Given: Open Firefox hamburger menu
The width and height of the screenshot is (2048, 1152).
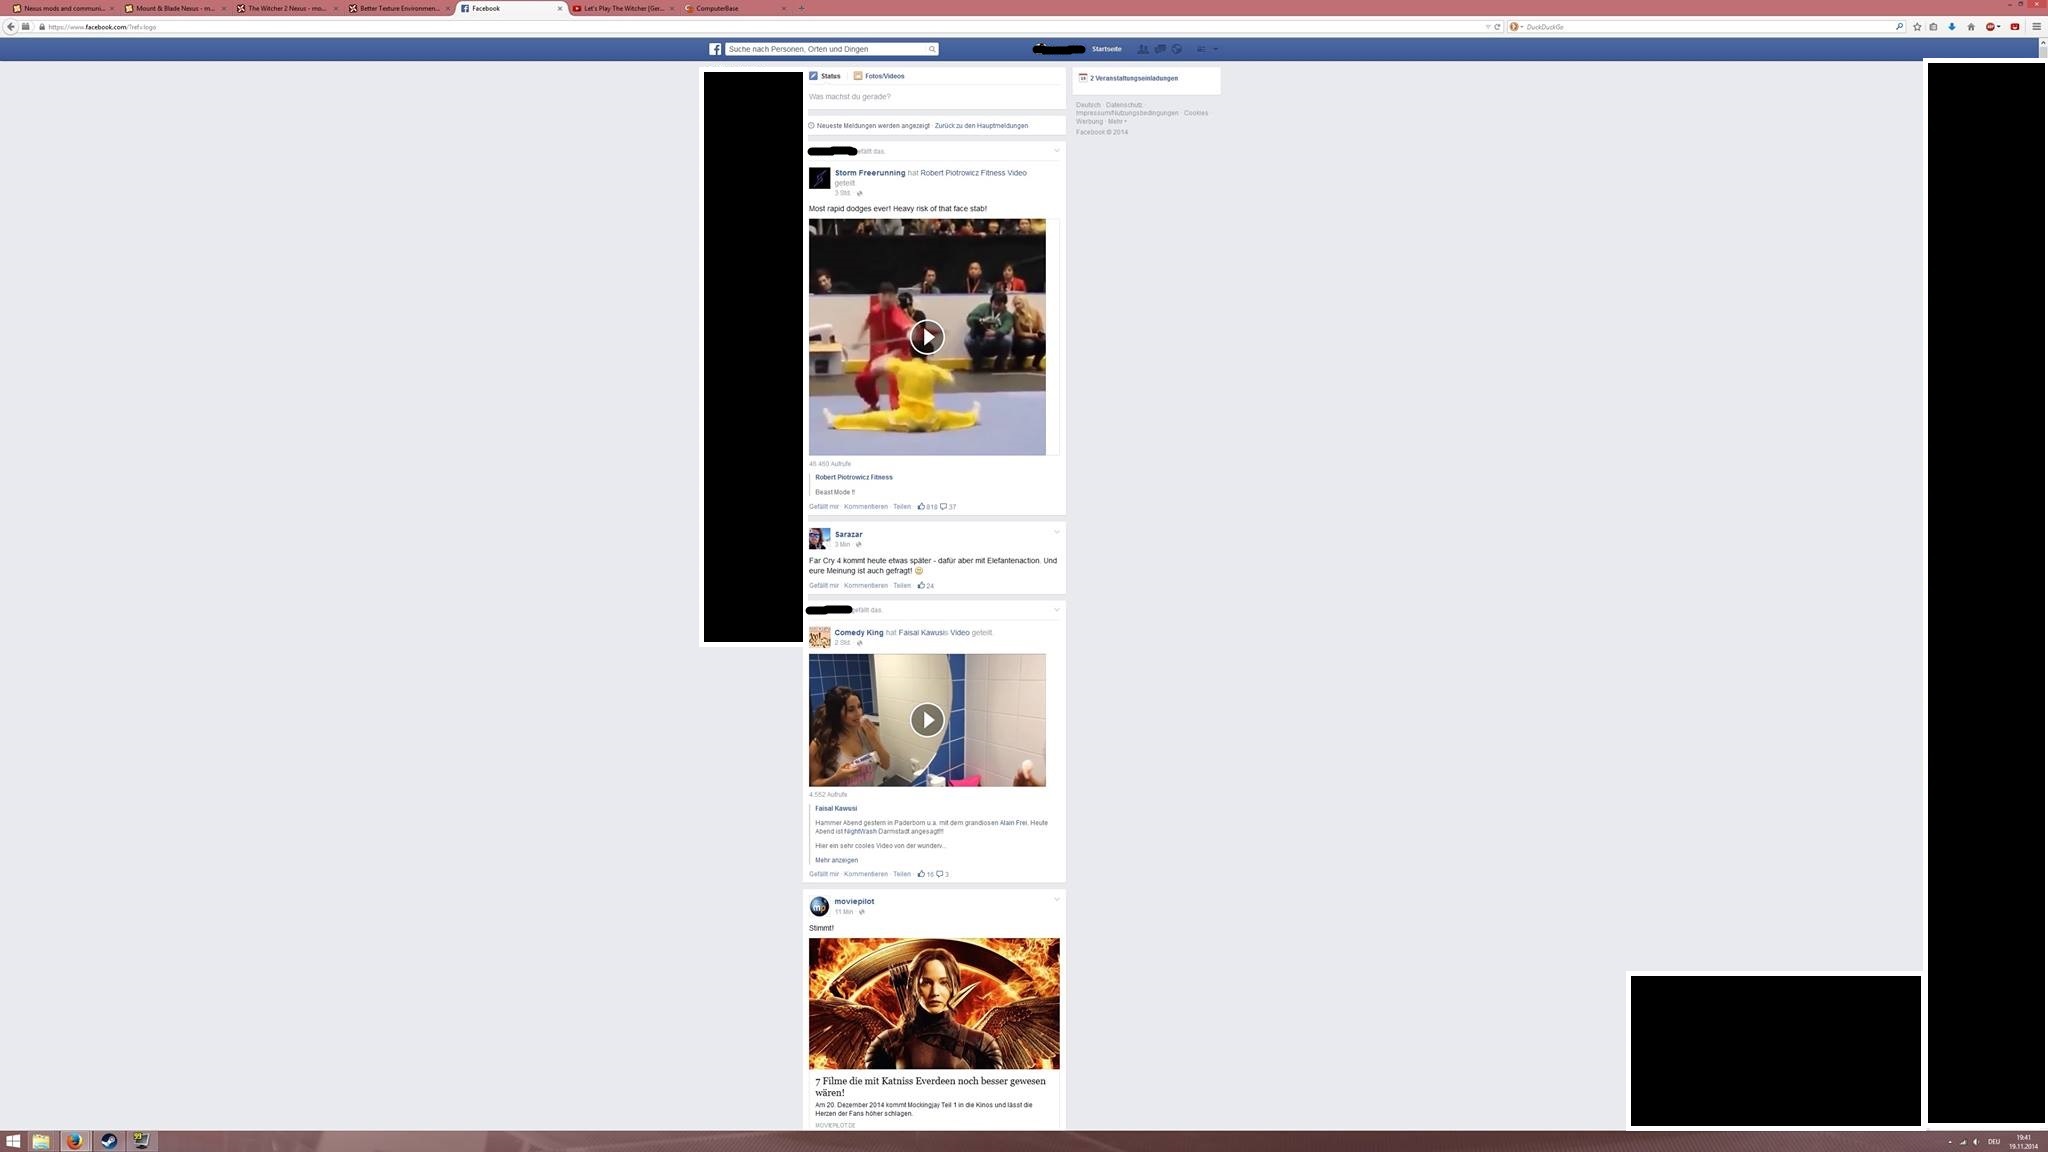Looking at the screenshot, I should [2037, 27].
